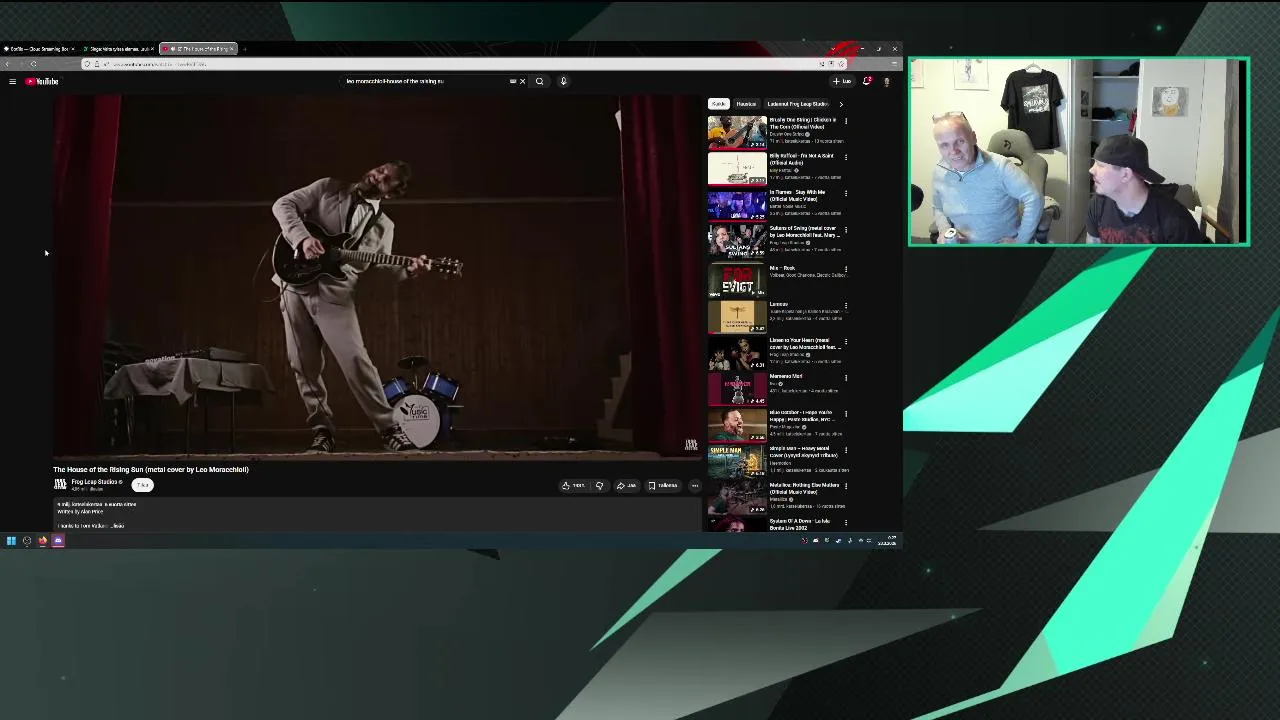Reload the page from the browser toolbar
Viewport: 1280px width, 720px height.
[33, 64]
